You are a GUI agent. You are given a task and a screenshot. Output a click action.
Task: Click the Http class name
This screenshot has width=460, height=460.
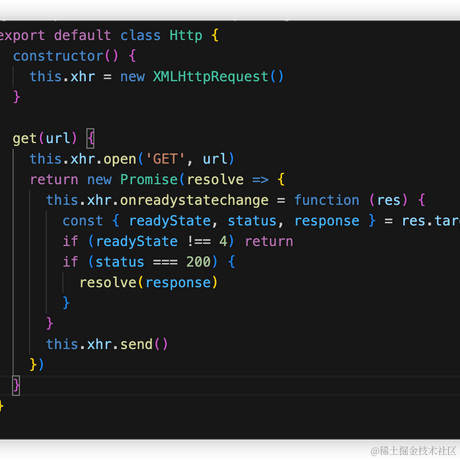[x=186, y=35]
